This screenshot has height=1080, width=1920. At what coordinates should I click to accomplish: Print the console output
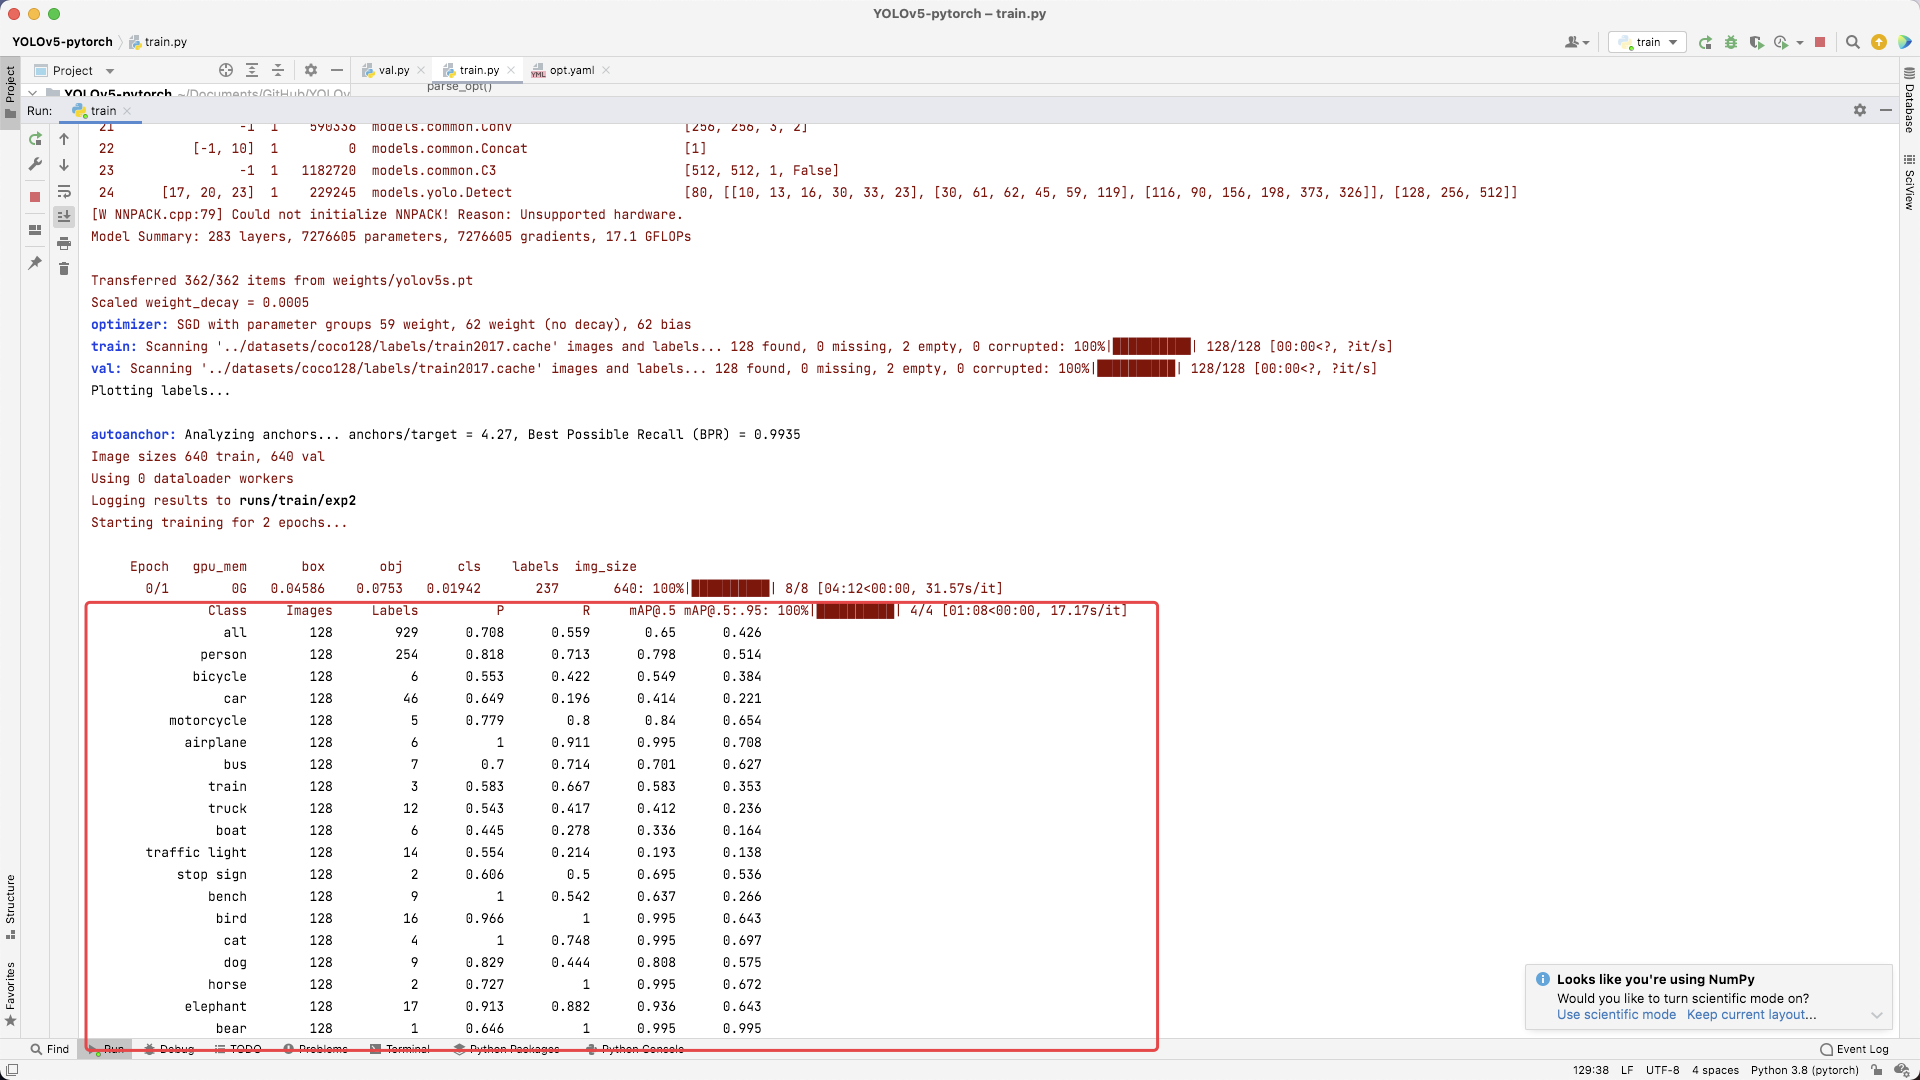tap(64, 243)
